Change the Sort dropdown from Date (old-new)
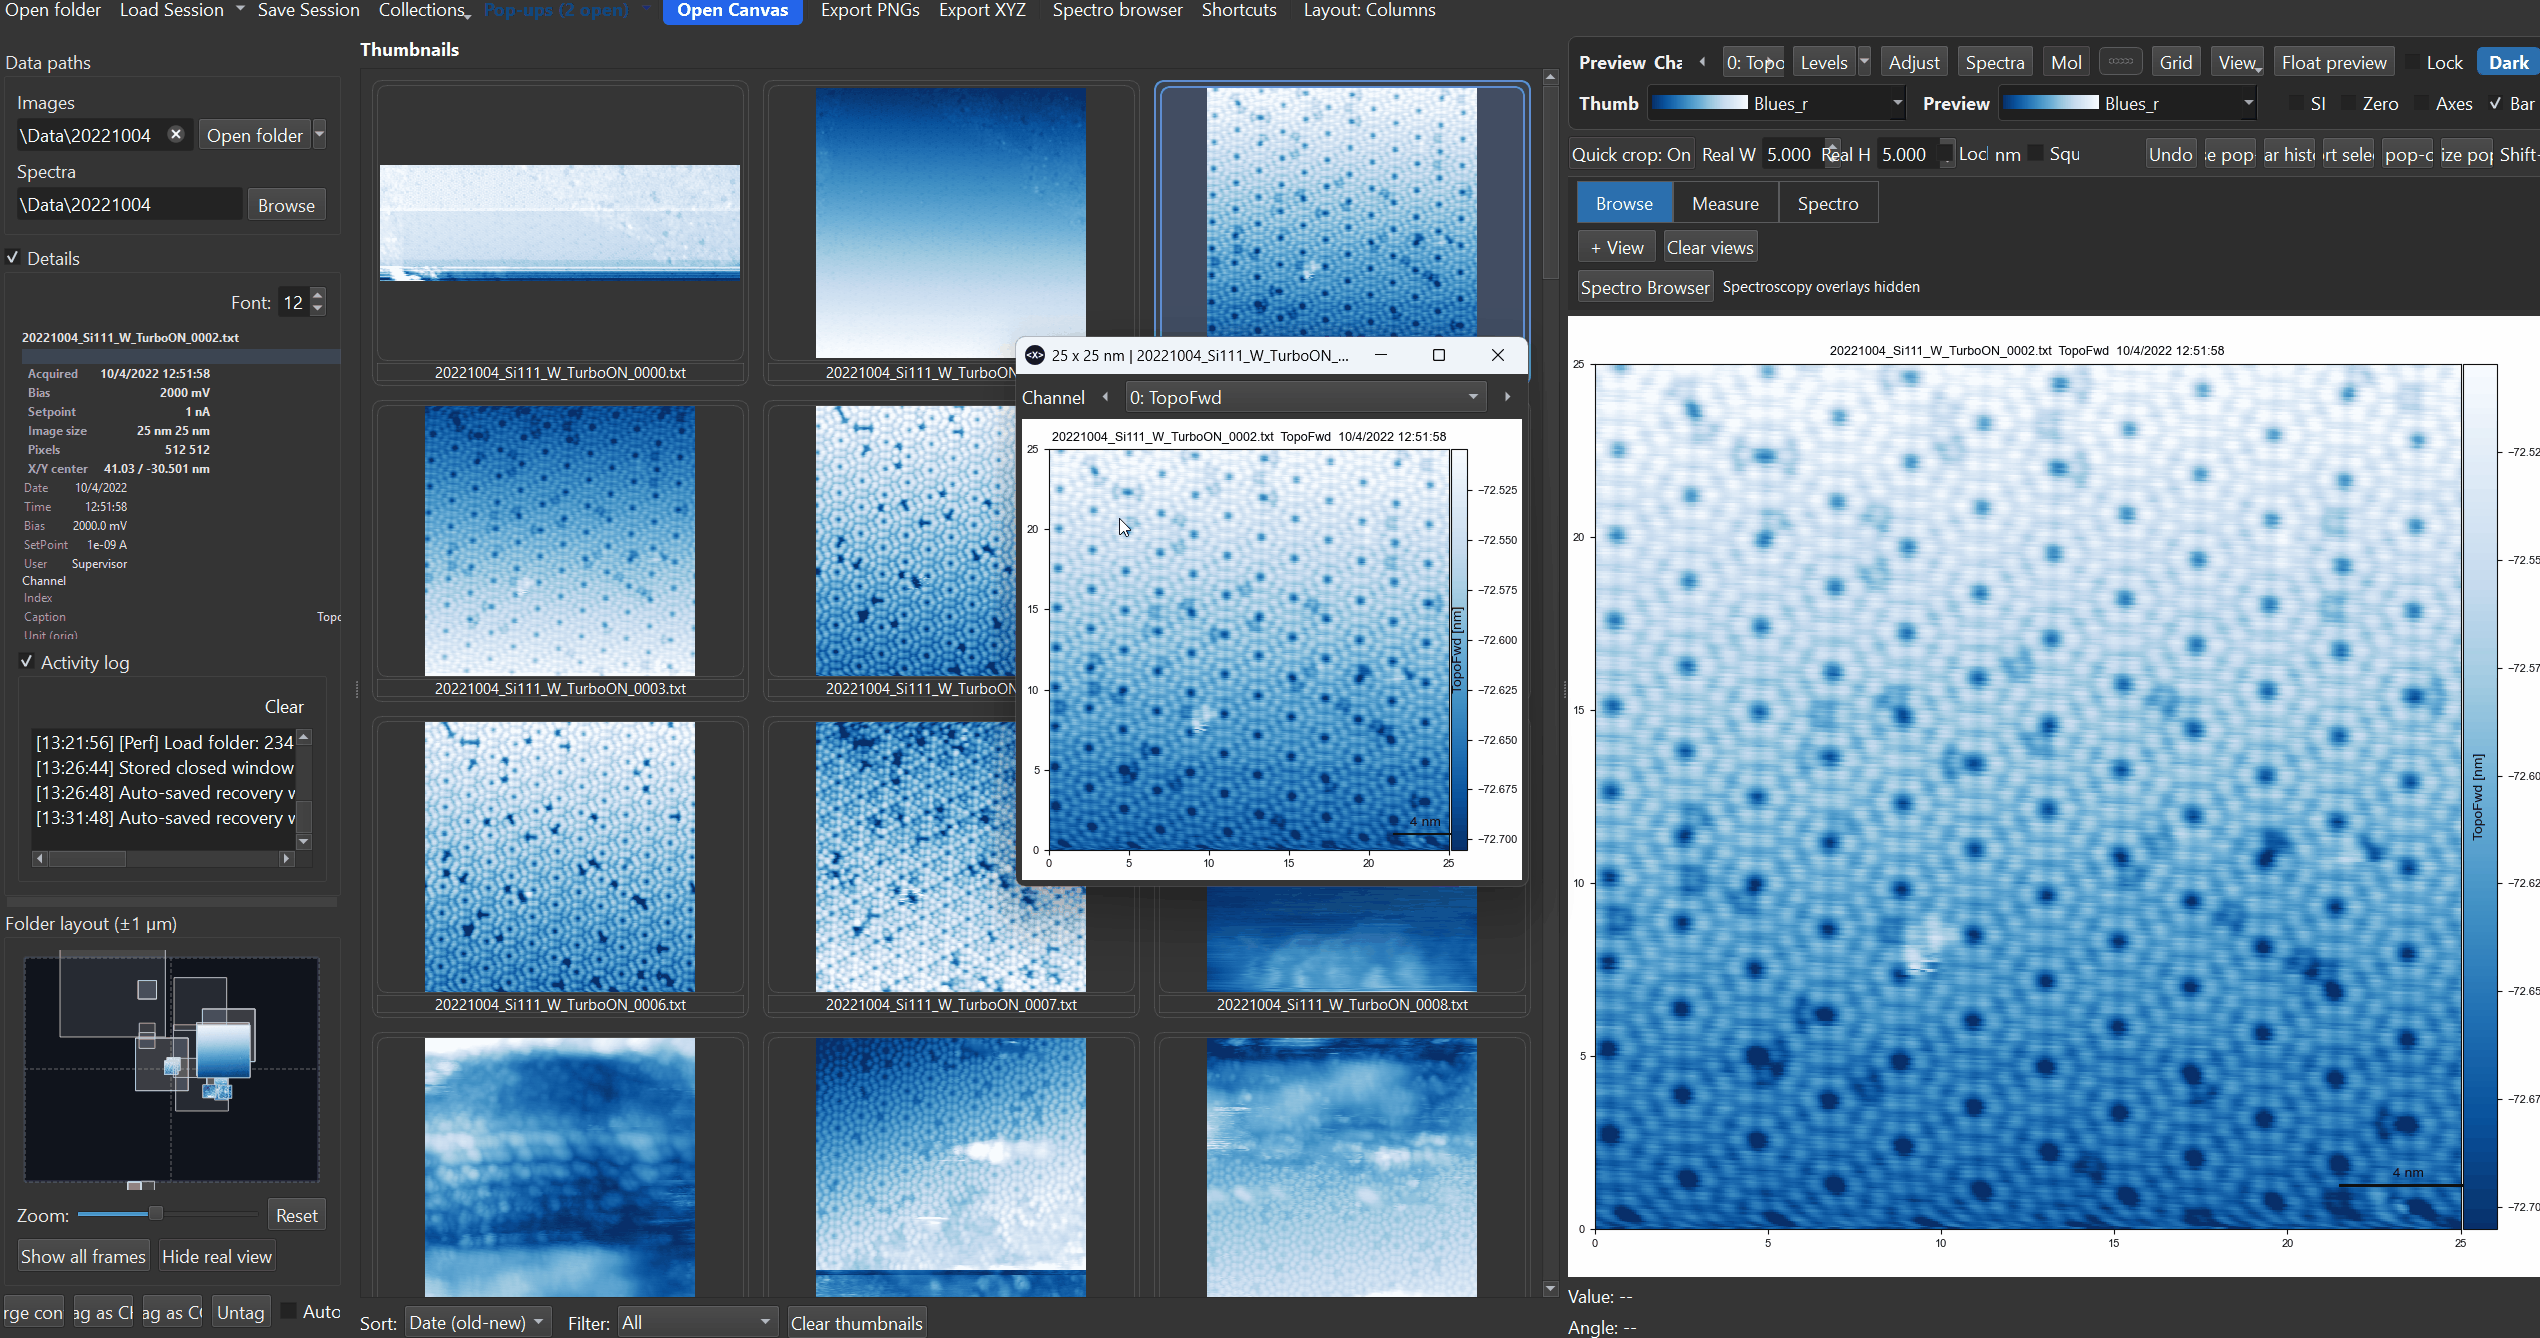This screenshot has width=2540, height=1338. (477, 1321)
